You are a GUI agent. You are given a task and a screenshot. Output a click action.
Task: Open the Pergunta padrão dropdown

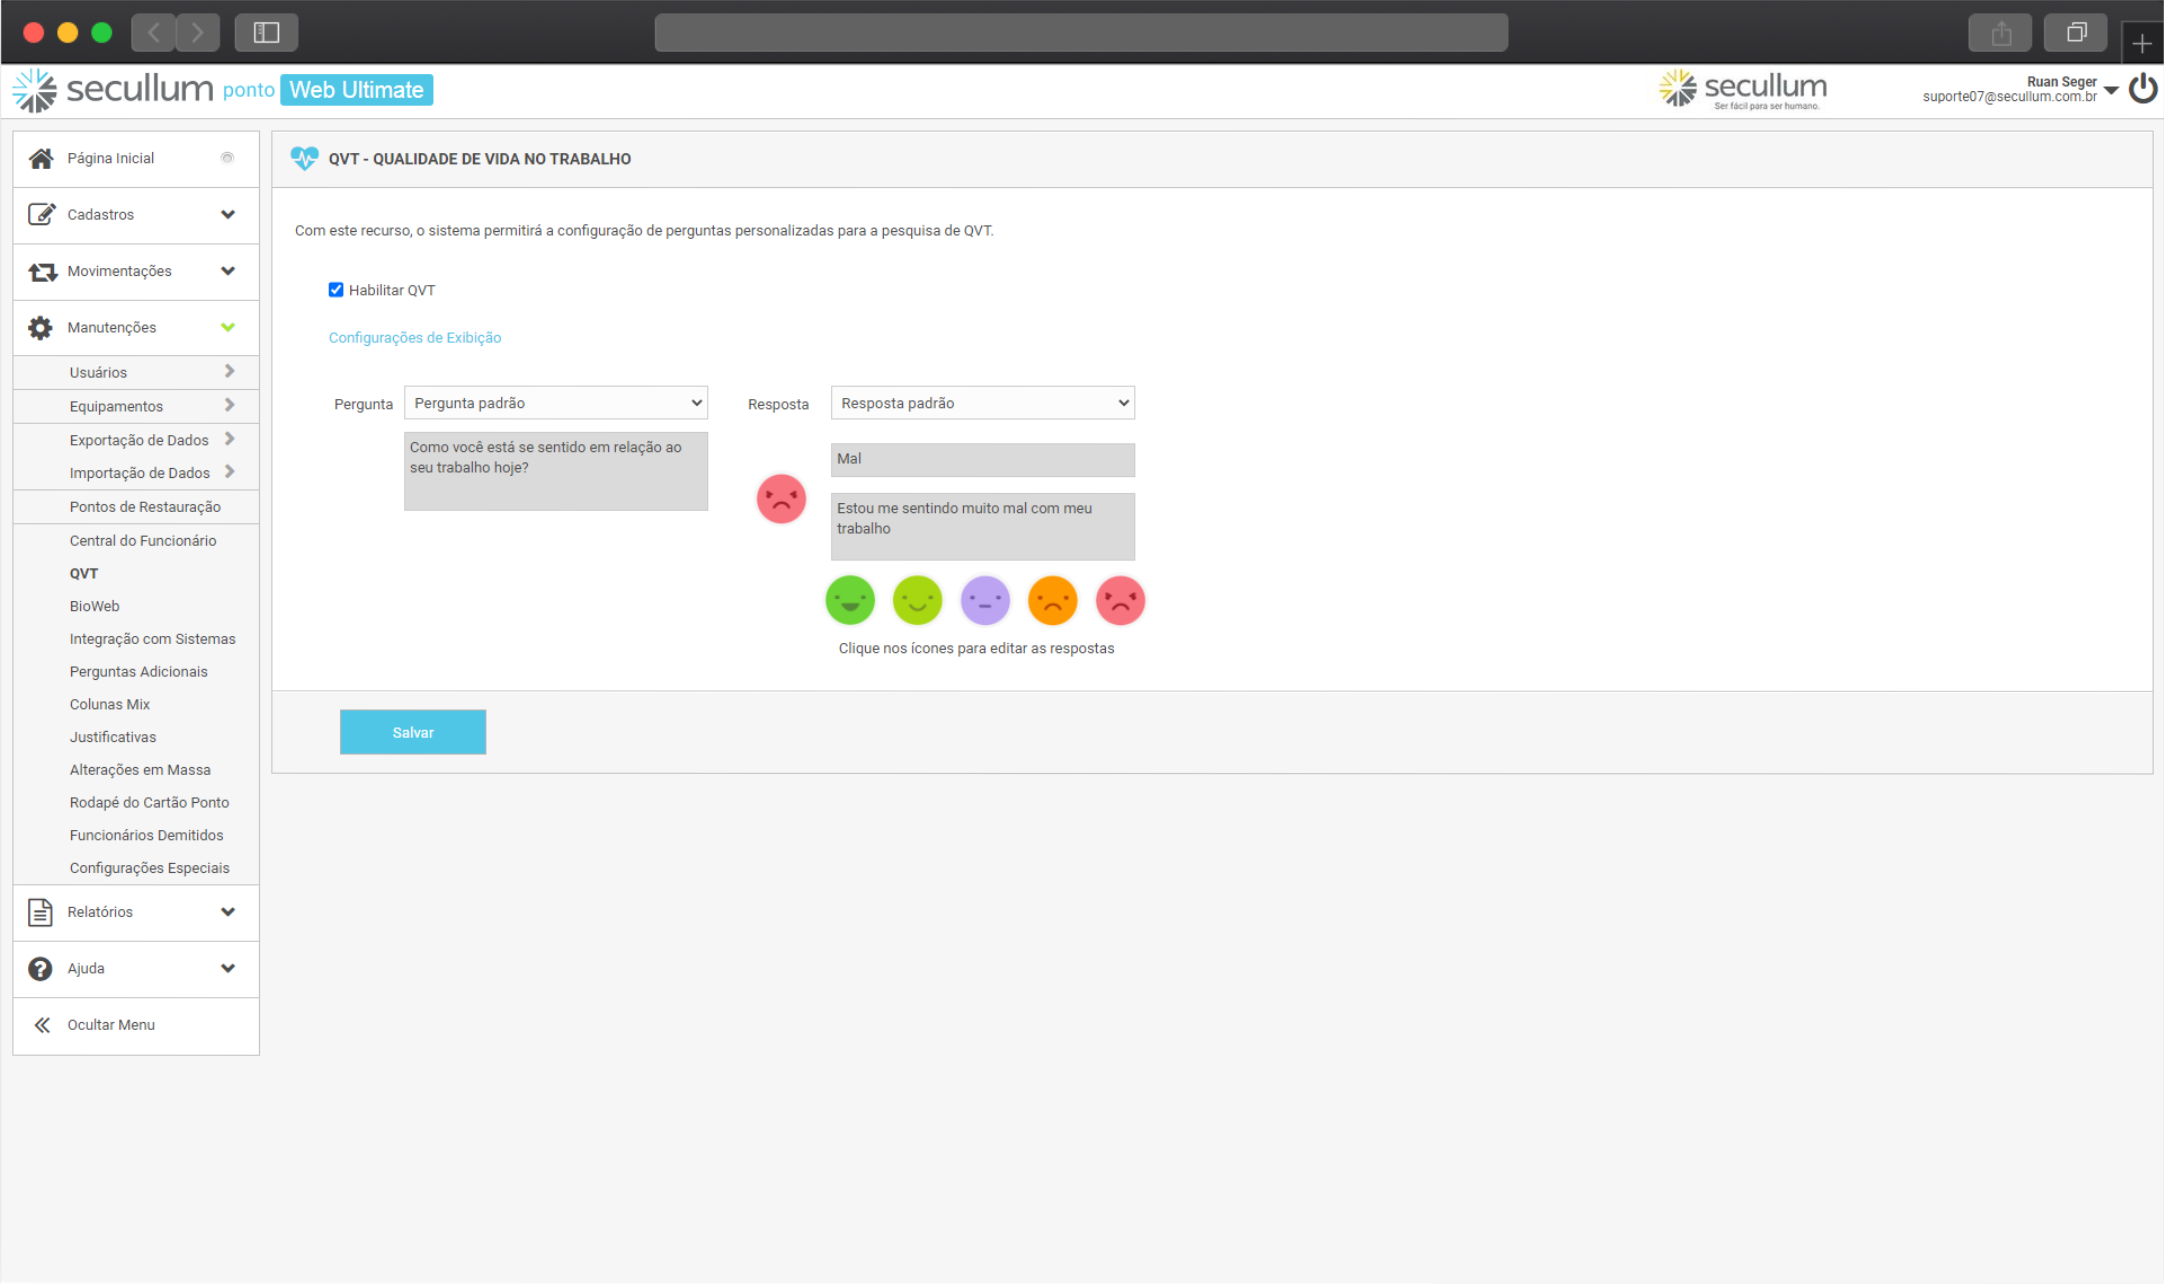(555, 403)
